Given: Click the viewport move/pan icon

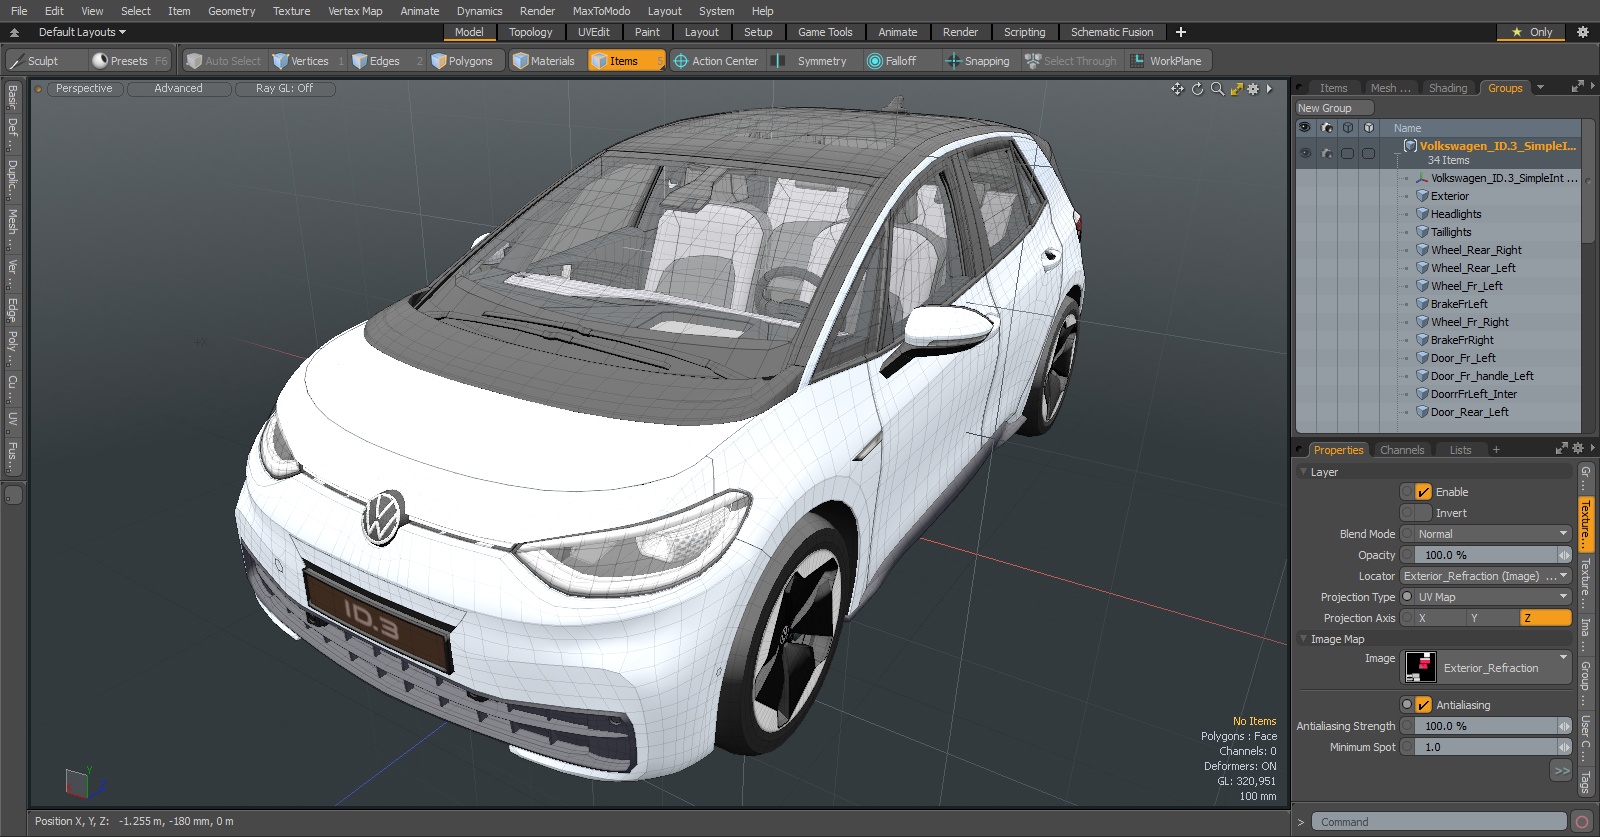Looking at the screenshot, I should (1177, 89).
